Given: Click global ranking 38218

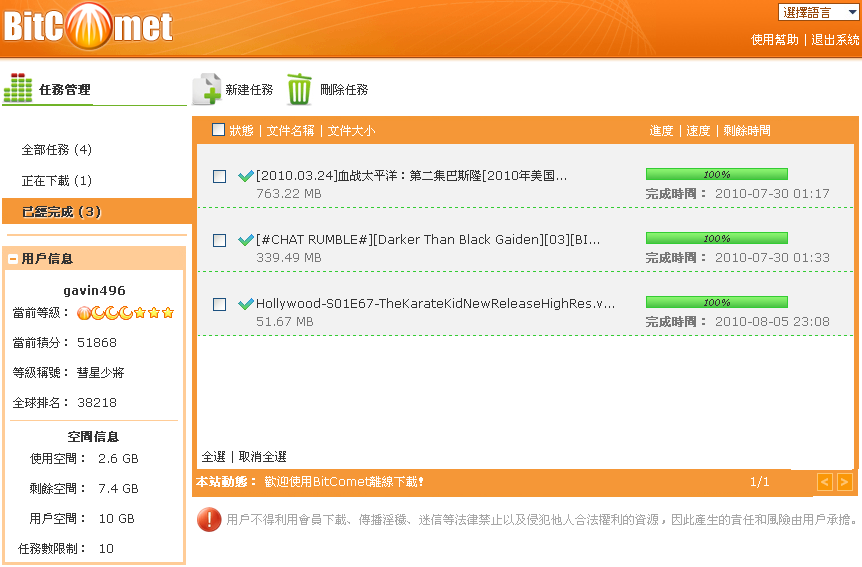Looking at the screenshot, I should tap(97, 403).
